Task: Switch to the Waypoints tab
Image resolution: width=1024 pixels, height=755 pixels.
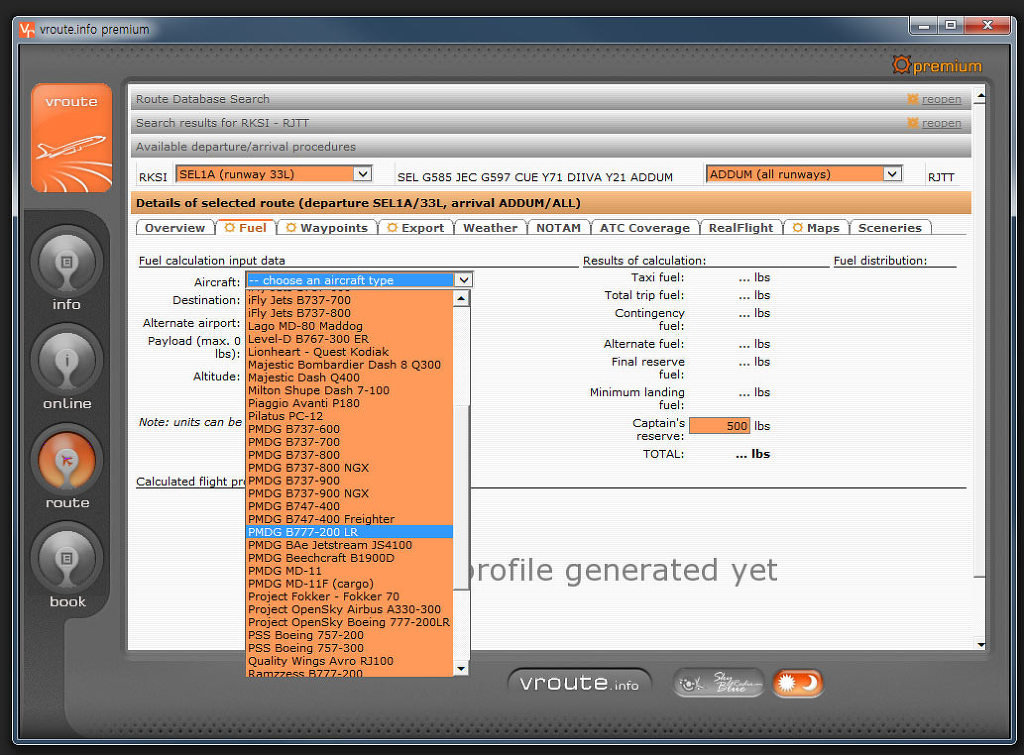Action: (326, 228)
